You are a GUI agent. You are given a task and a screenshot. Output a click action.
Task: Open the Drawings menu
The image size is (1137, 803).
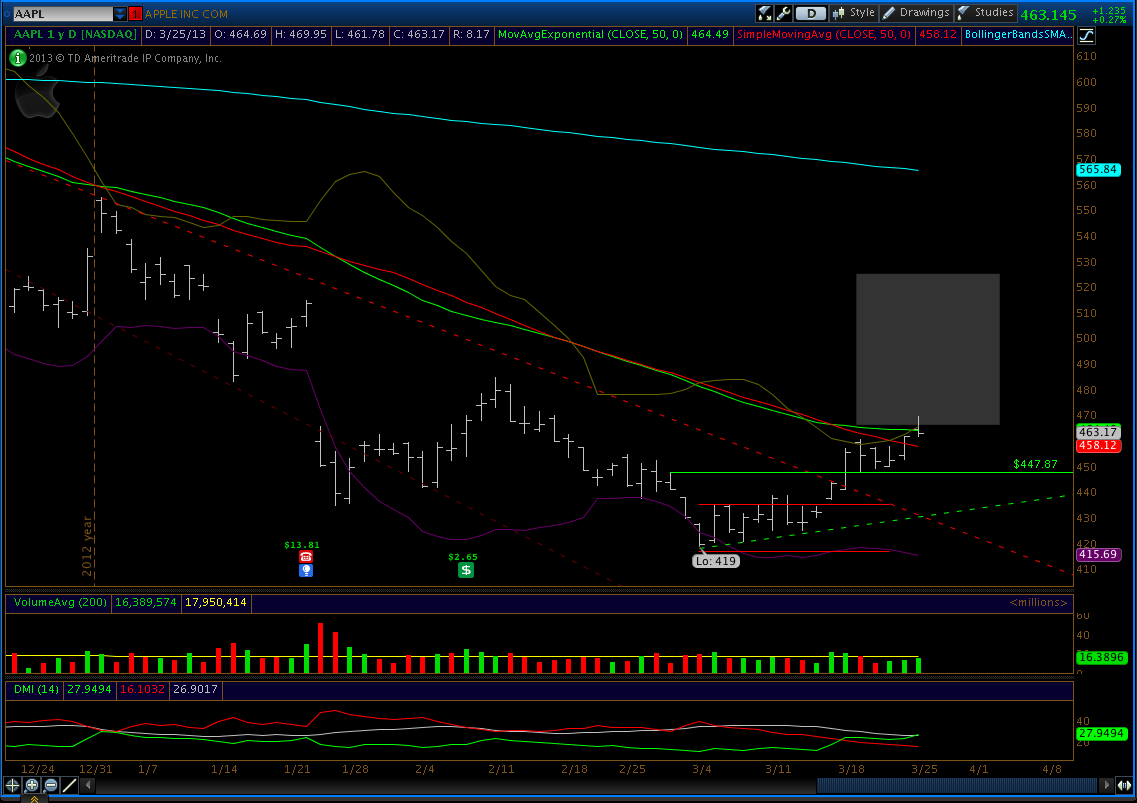click(x=916, y=12)
